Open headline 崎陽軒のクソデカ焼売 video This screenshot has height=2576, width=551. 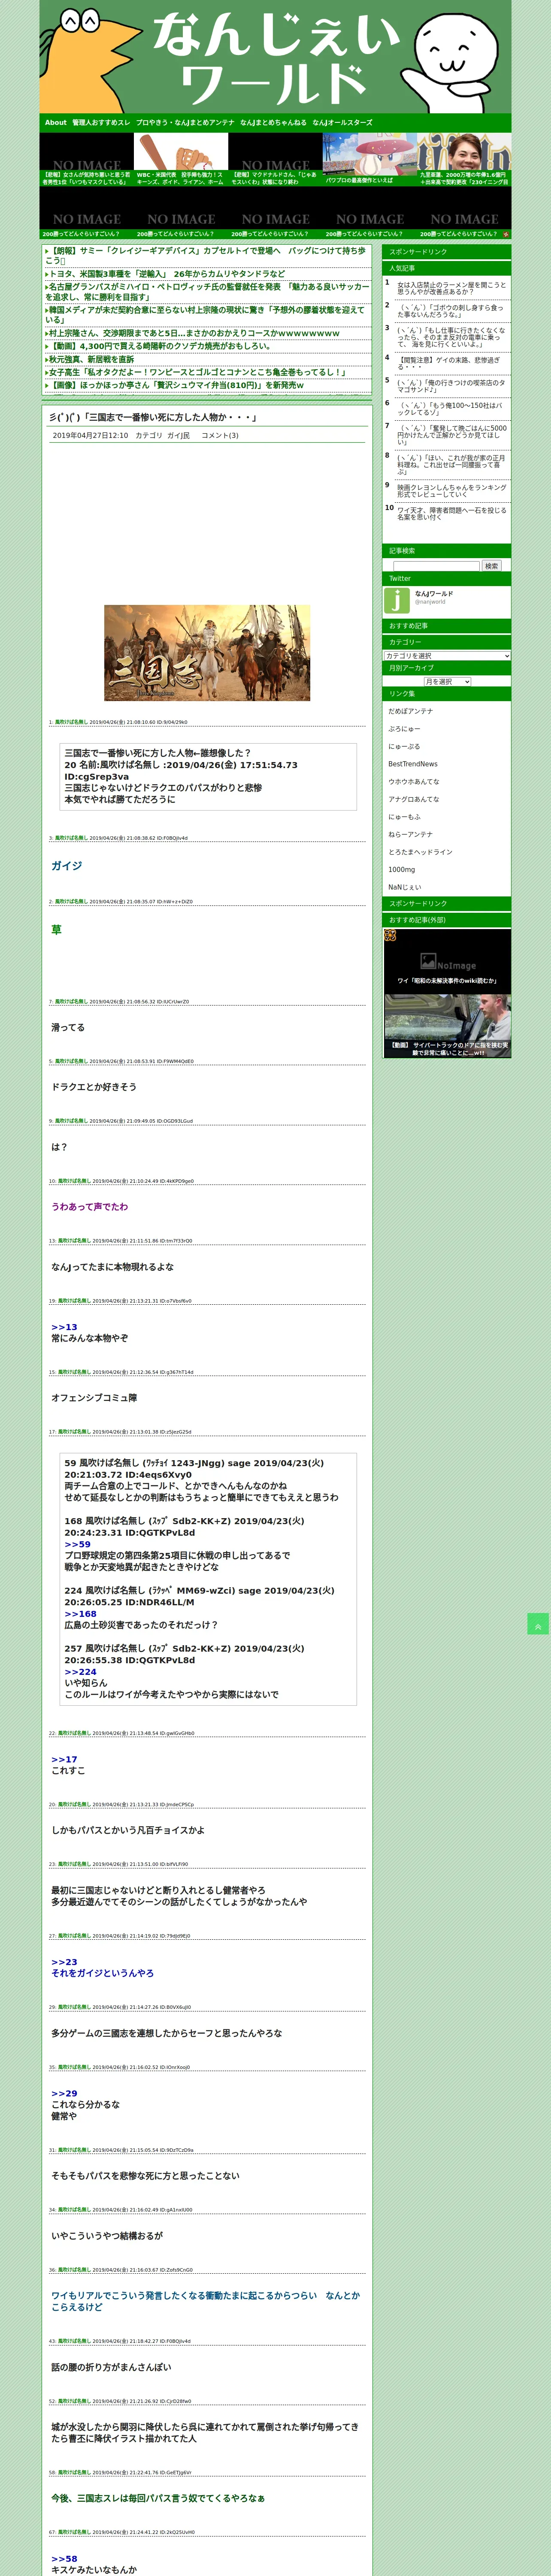(x=160, y=346)
